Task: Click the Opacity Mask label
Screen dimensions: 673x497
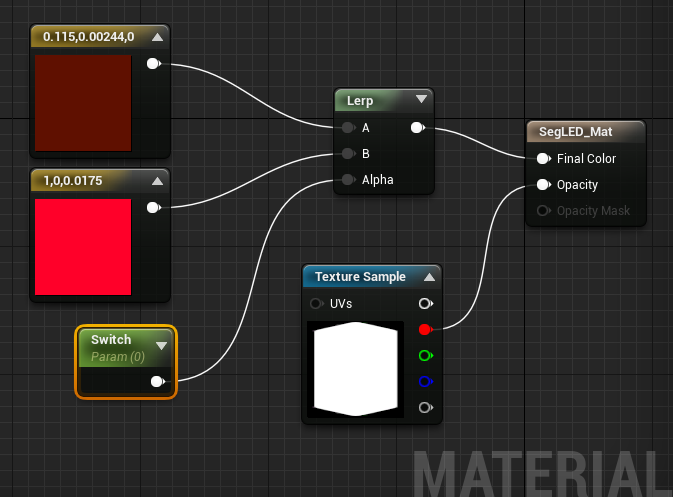Action: pyautogui.click(x=593, y=211)
